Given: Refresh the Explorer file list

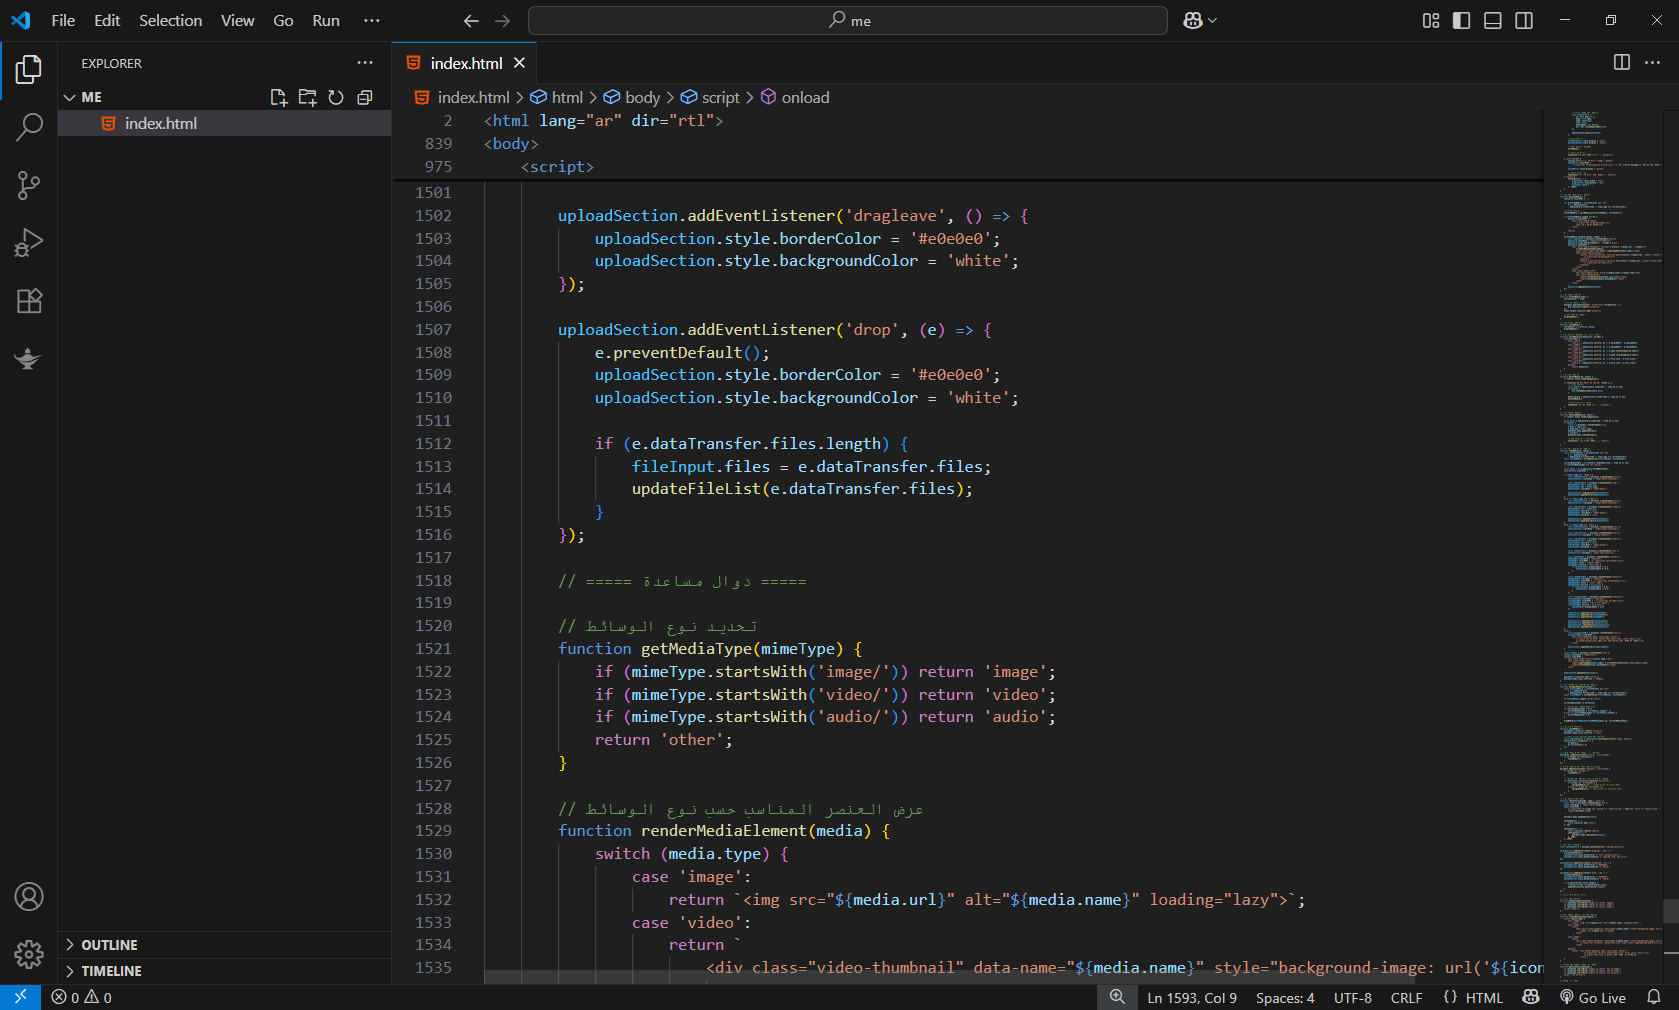Looking at the screenshot, I should coord(336,97).
